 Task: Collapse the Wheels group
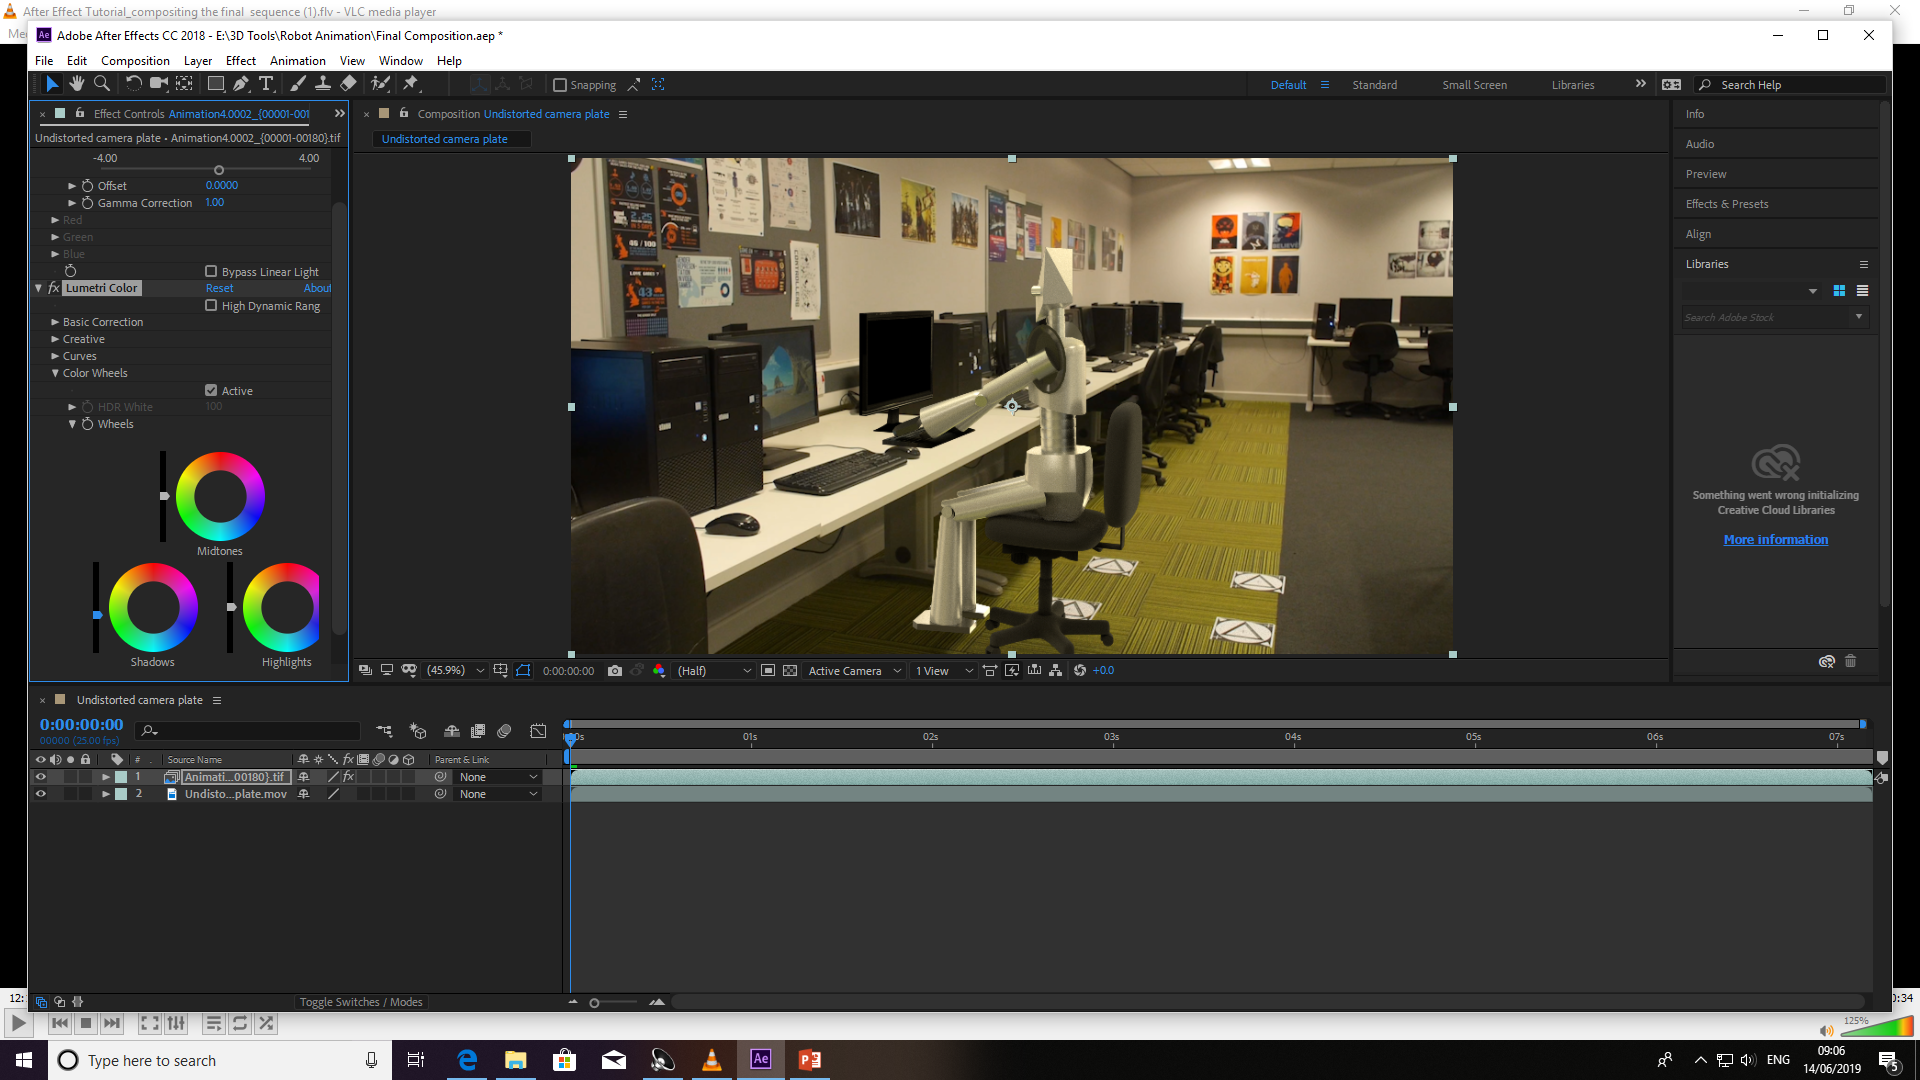click(x=72, y=424)
